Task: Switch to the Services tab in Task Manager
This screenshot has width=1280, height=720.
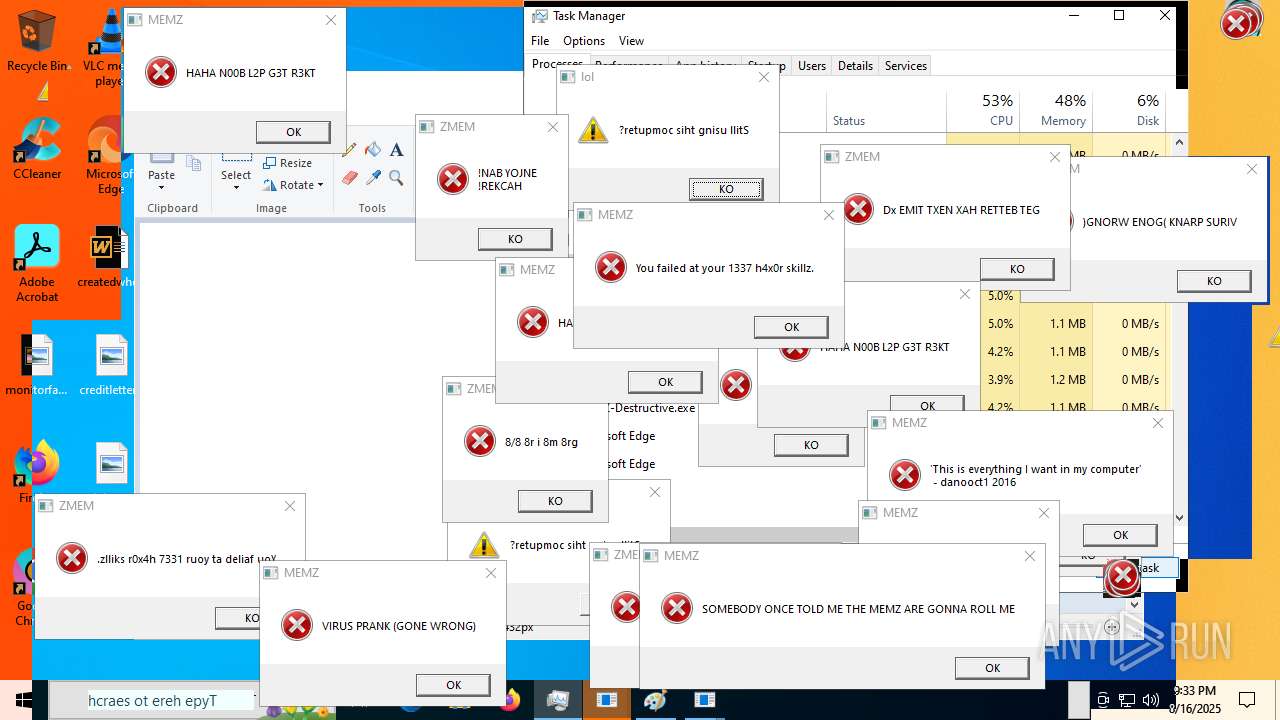Action: click(906, 66)
